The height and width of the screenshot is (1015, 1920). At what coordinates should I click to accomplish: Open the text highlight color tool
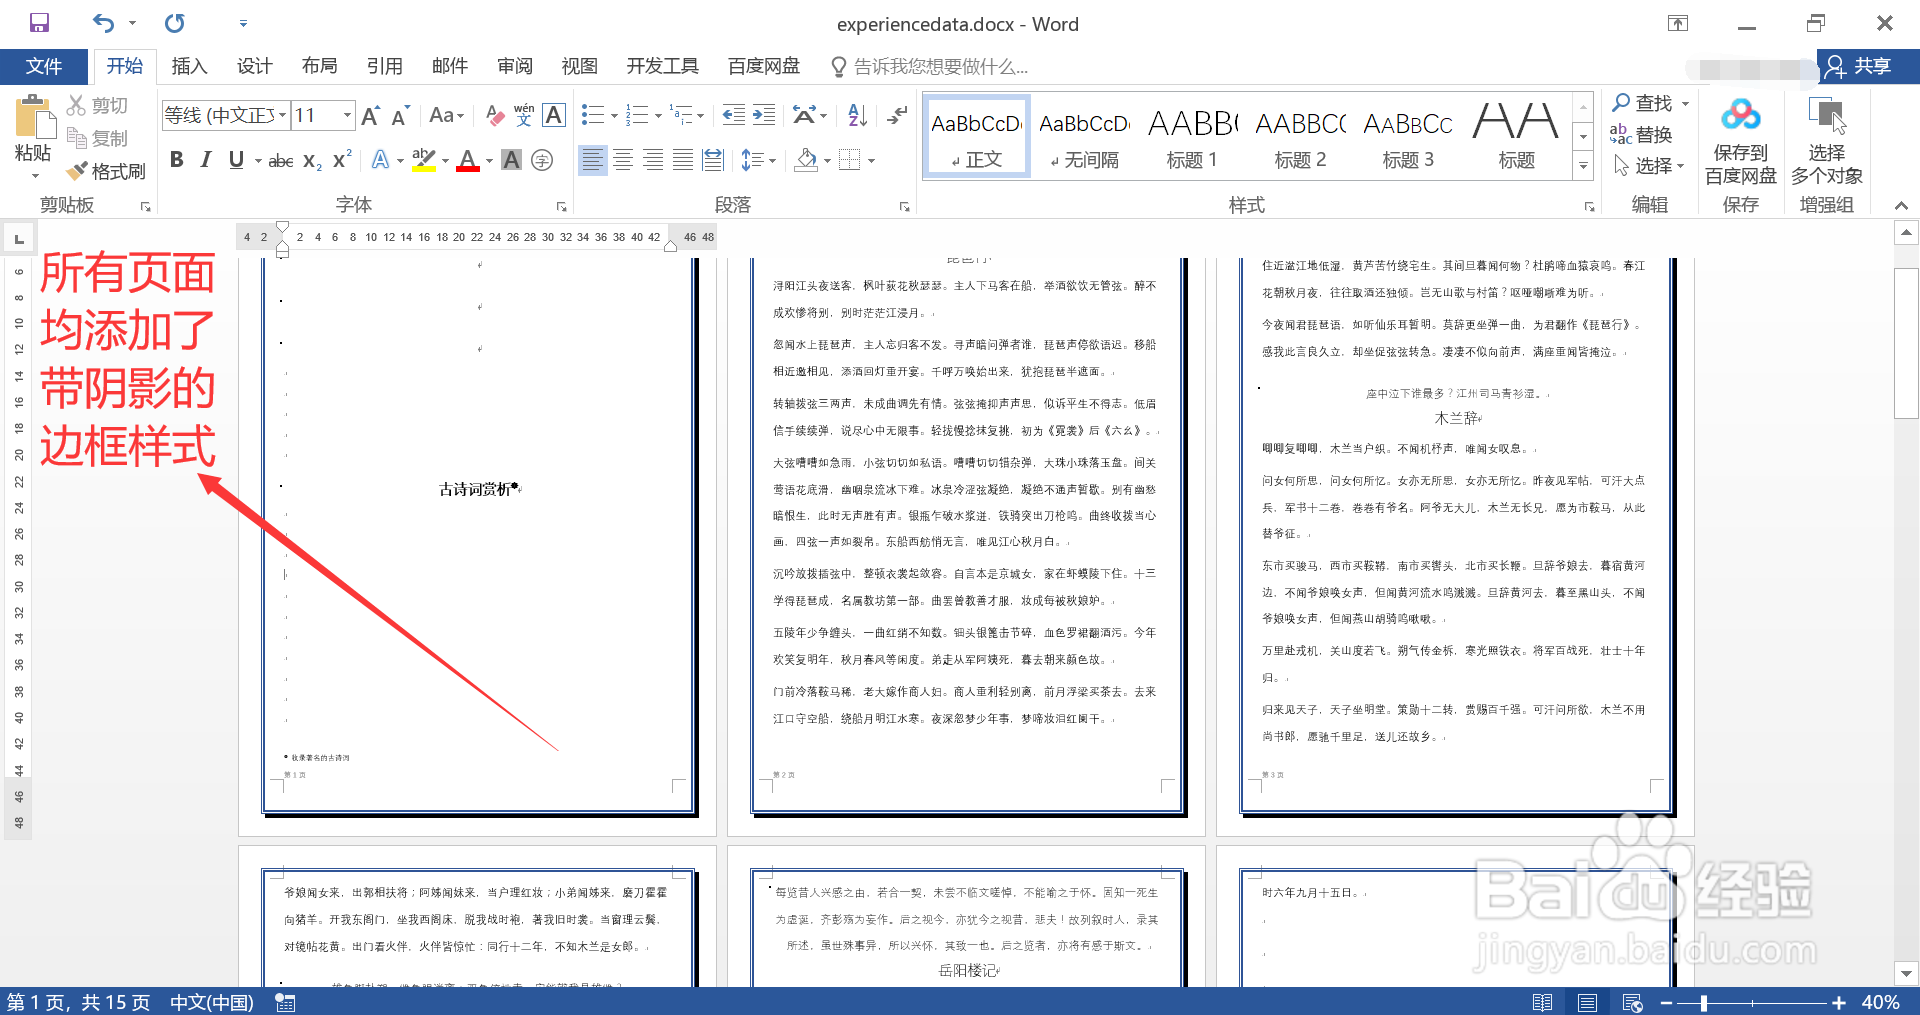coord(423,159)
